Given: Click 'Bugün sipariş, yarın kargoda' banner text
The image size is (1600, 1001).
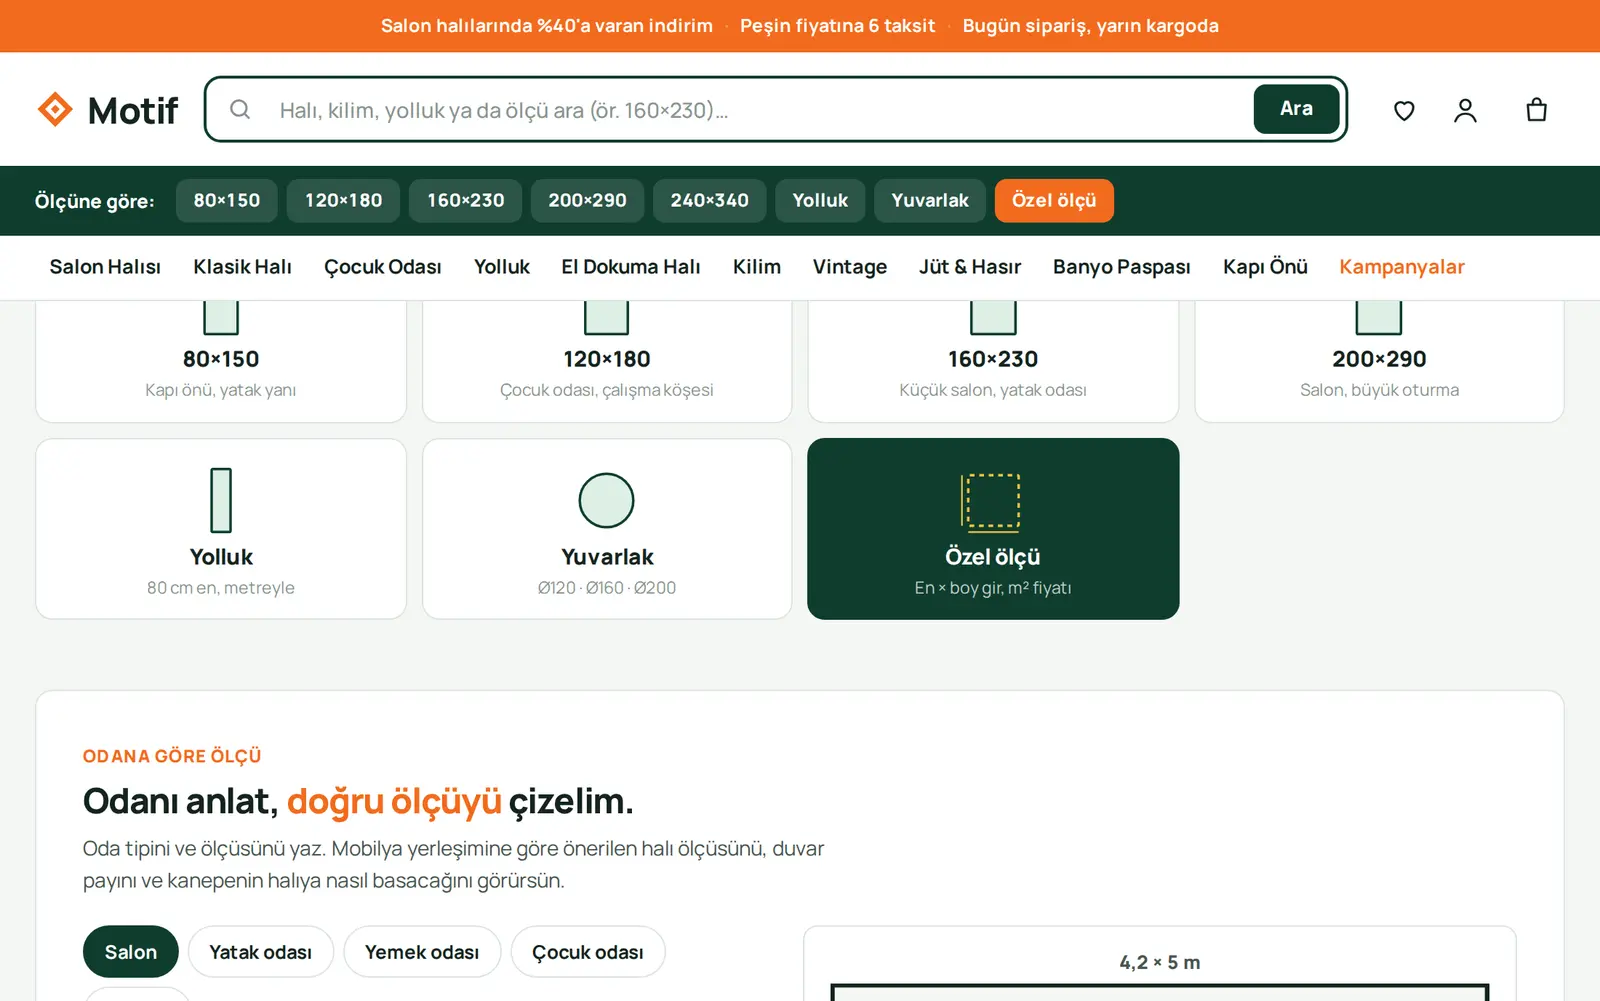Looking at the screenshot, I should tap(1090, 26).
